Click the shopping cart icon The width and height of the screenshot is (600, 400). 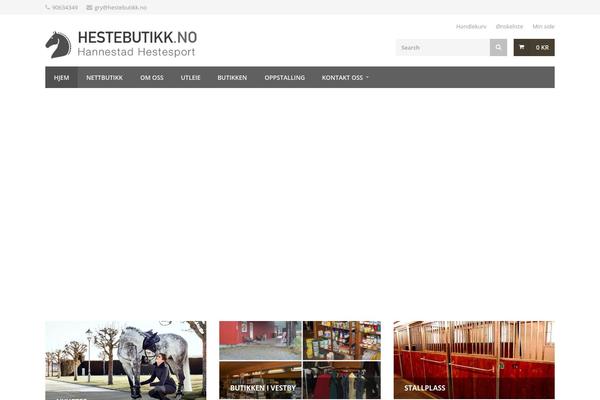[522, 47]
